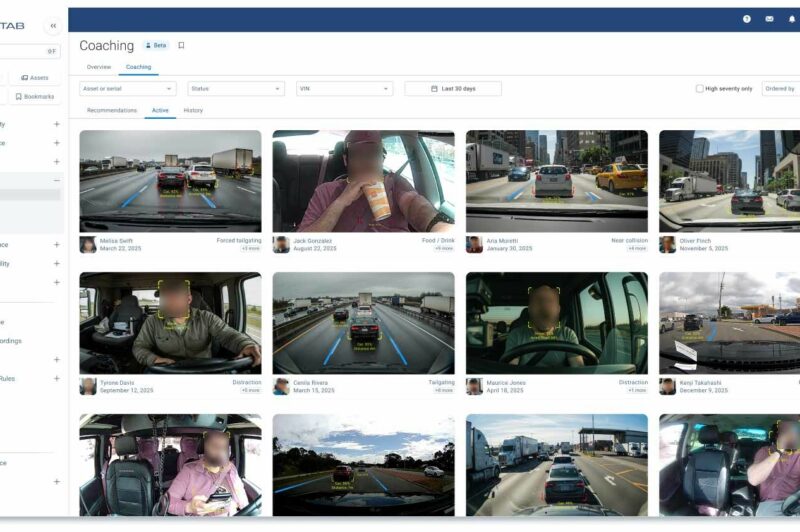
Task: Open Ana Moretti's near collision video thumbnail
Action: click(x=557, y=181)
